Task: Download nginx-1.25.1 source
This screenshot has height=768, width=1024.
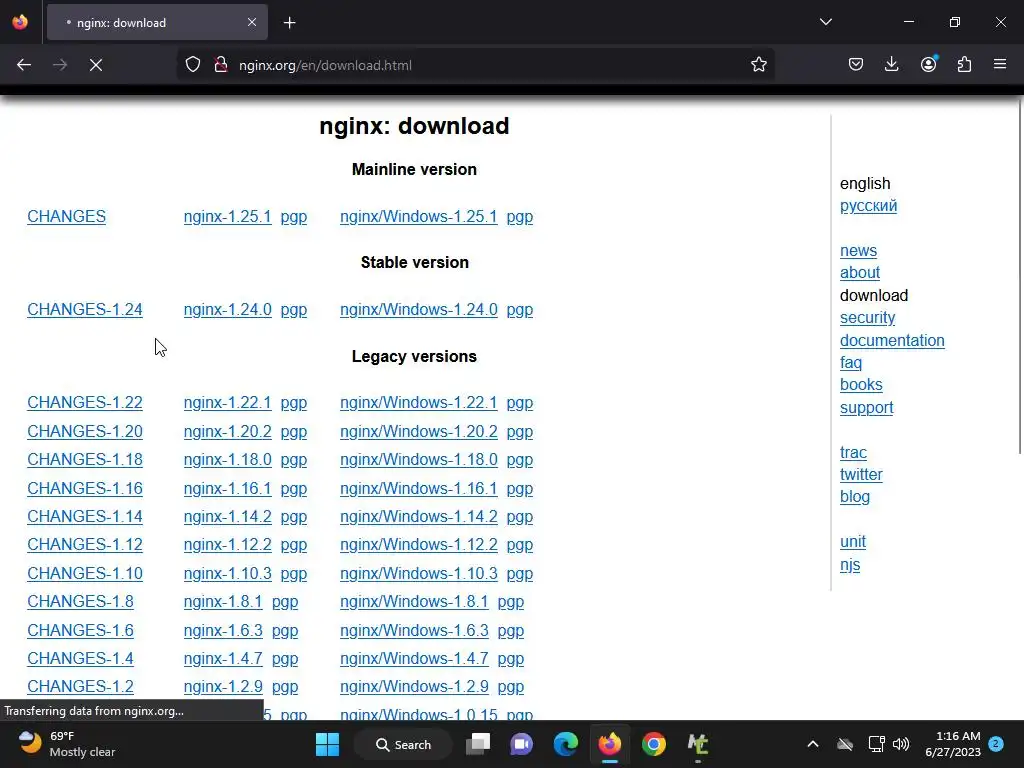Action: tap(227, 216)
